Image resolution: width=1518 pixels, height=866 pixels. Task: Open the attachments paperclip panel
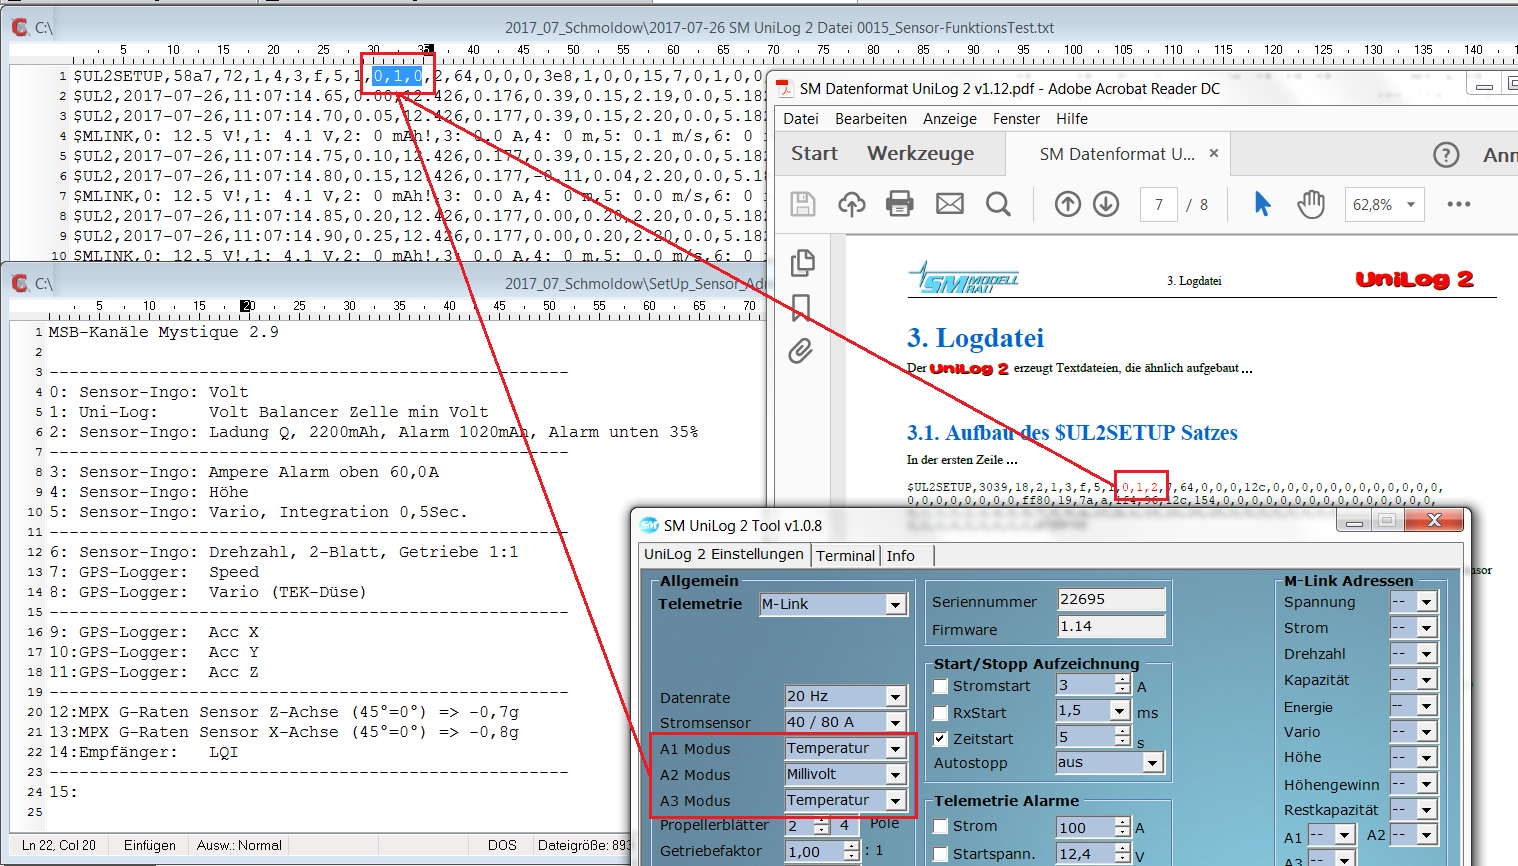point(801,351)
